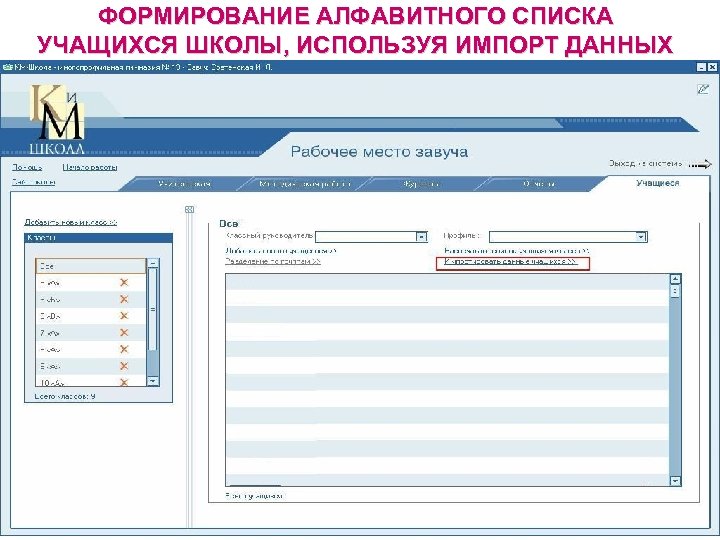Delete class 7 «А» with its red X
Screen dimensions: 720x540
[x=124, y=332]
